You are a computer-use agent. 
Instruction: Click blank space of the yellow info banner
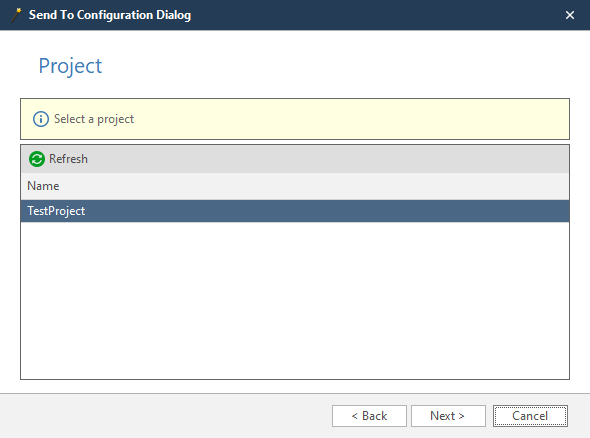tap(350, 119)
